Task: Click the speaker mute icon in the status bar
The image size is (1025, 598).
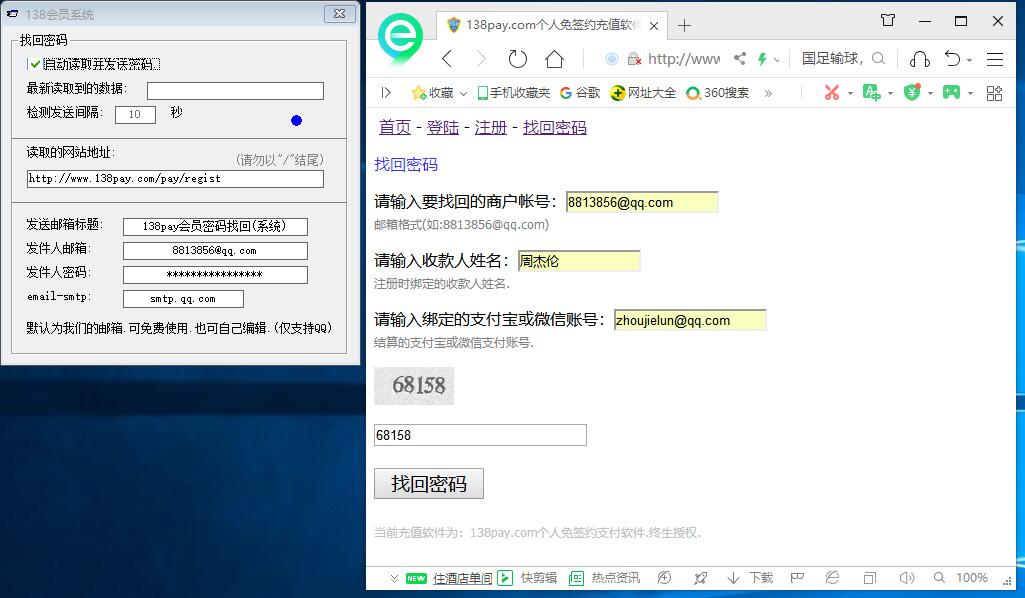Action: coord(907,578)
